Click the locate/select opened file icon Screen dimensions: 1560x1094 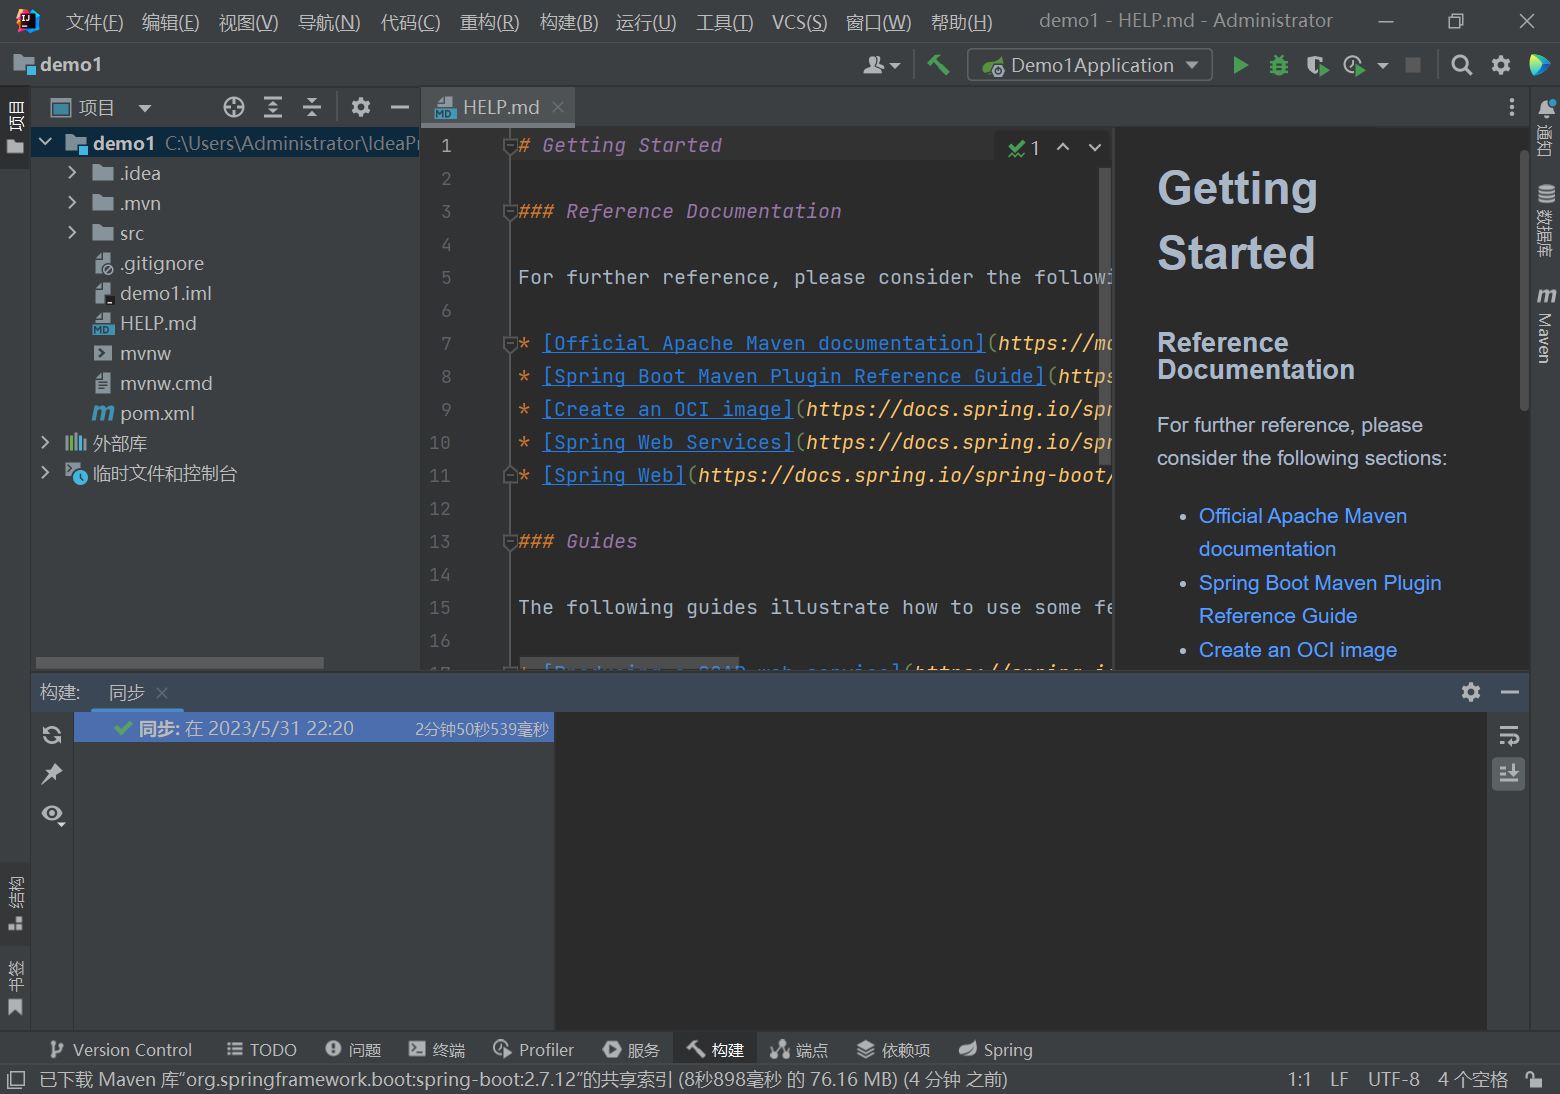point(234,107)
